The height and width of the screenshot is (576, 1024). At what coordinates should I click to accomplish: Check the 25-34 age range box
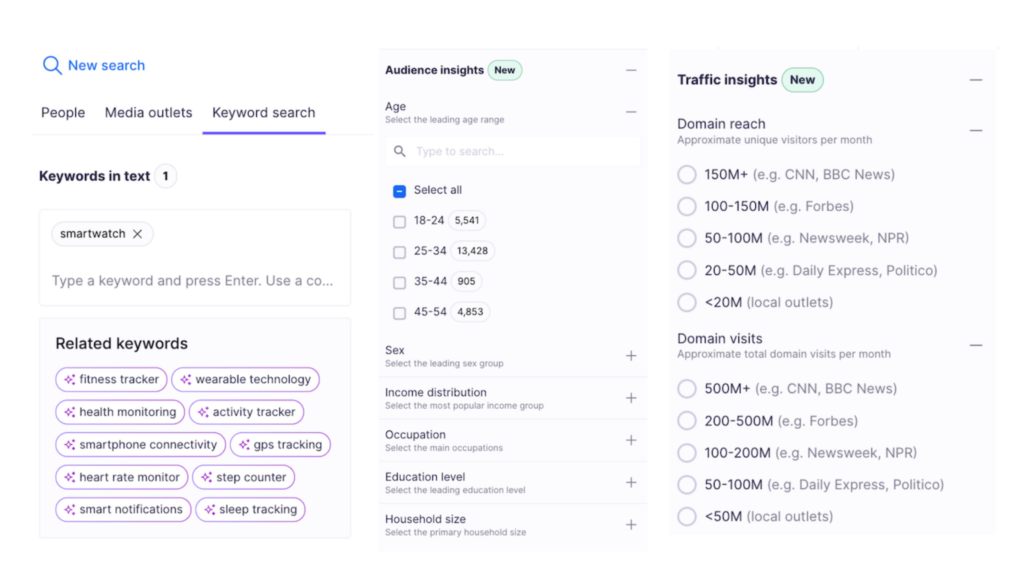pyautogui.click(x=400, y=252)
